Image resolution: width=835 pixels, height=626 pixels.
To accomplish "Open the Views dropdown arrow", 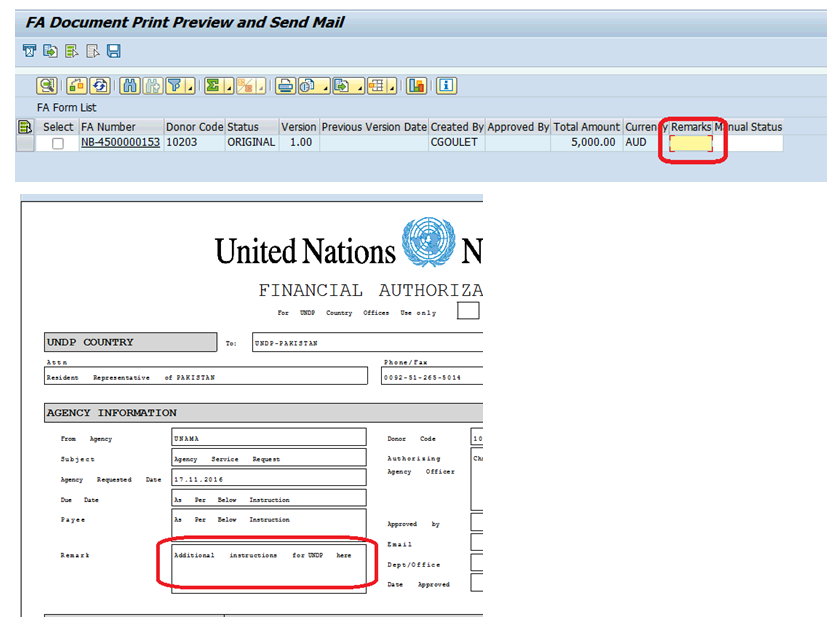I will 325,89.
